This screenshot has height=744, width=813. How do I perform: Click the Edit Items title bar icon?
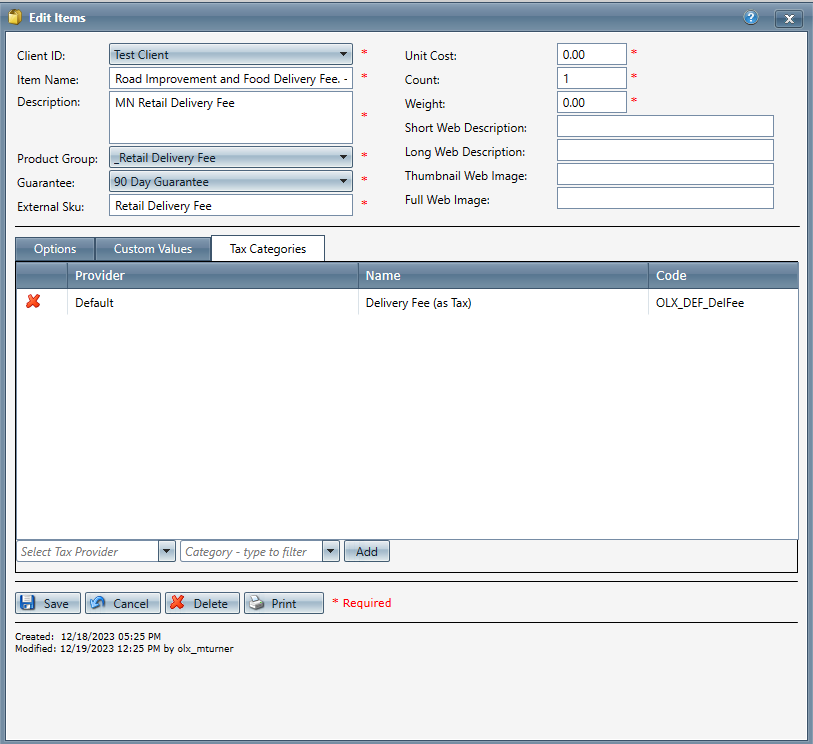click(15, 18)
